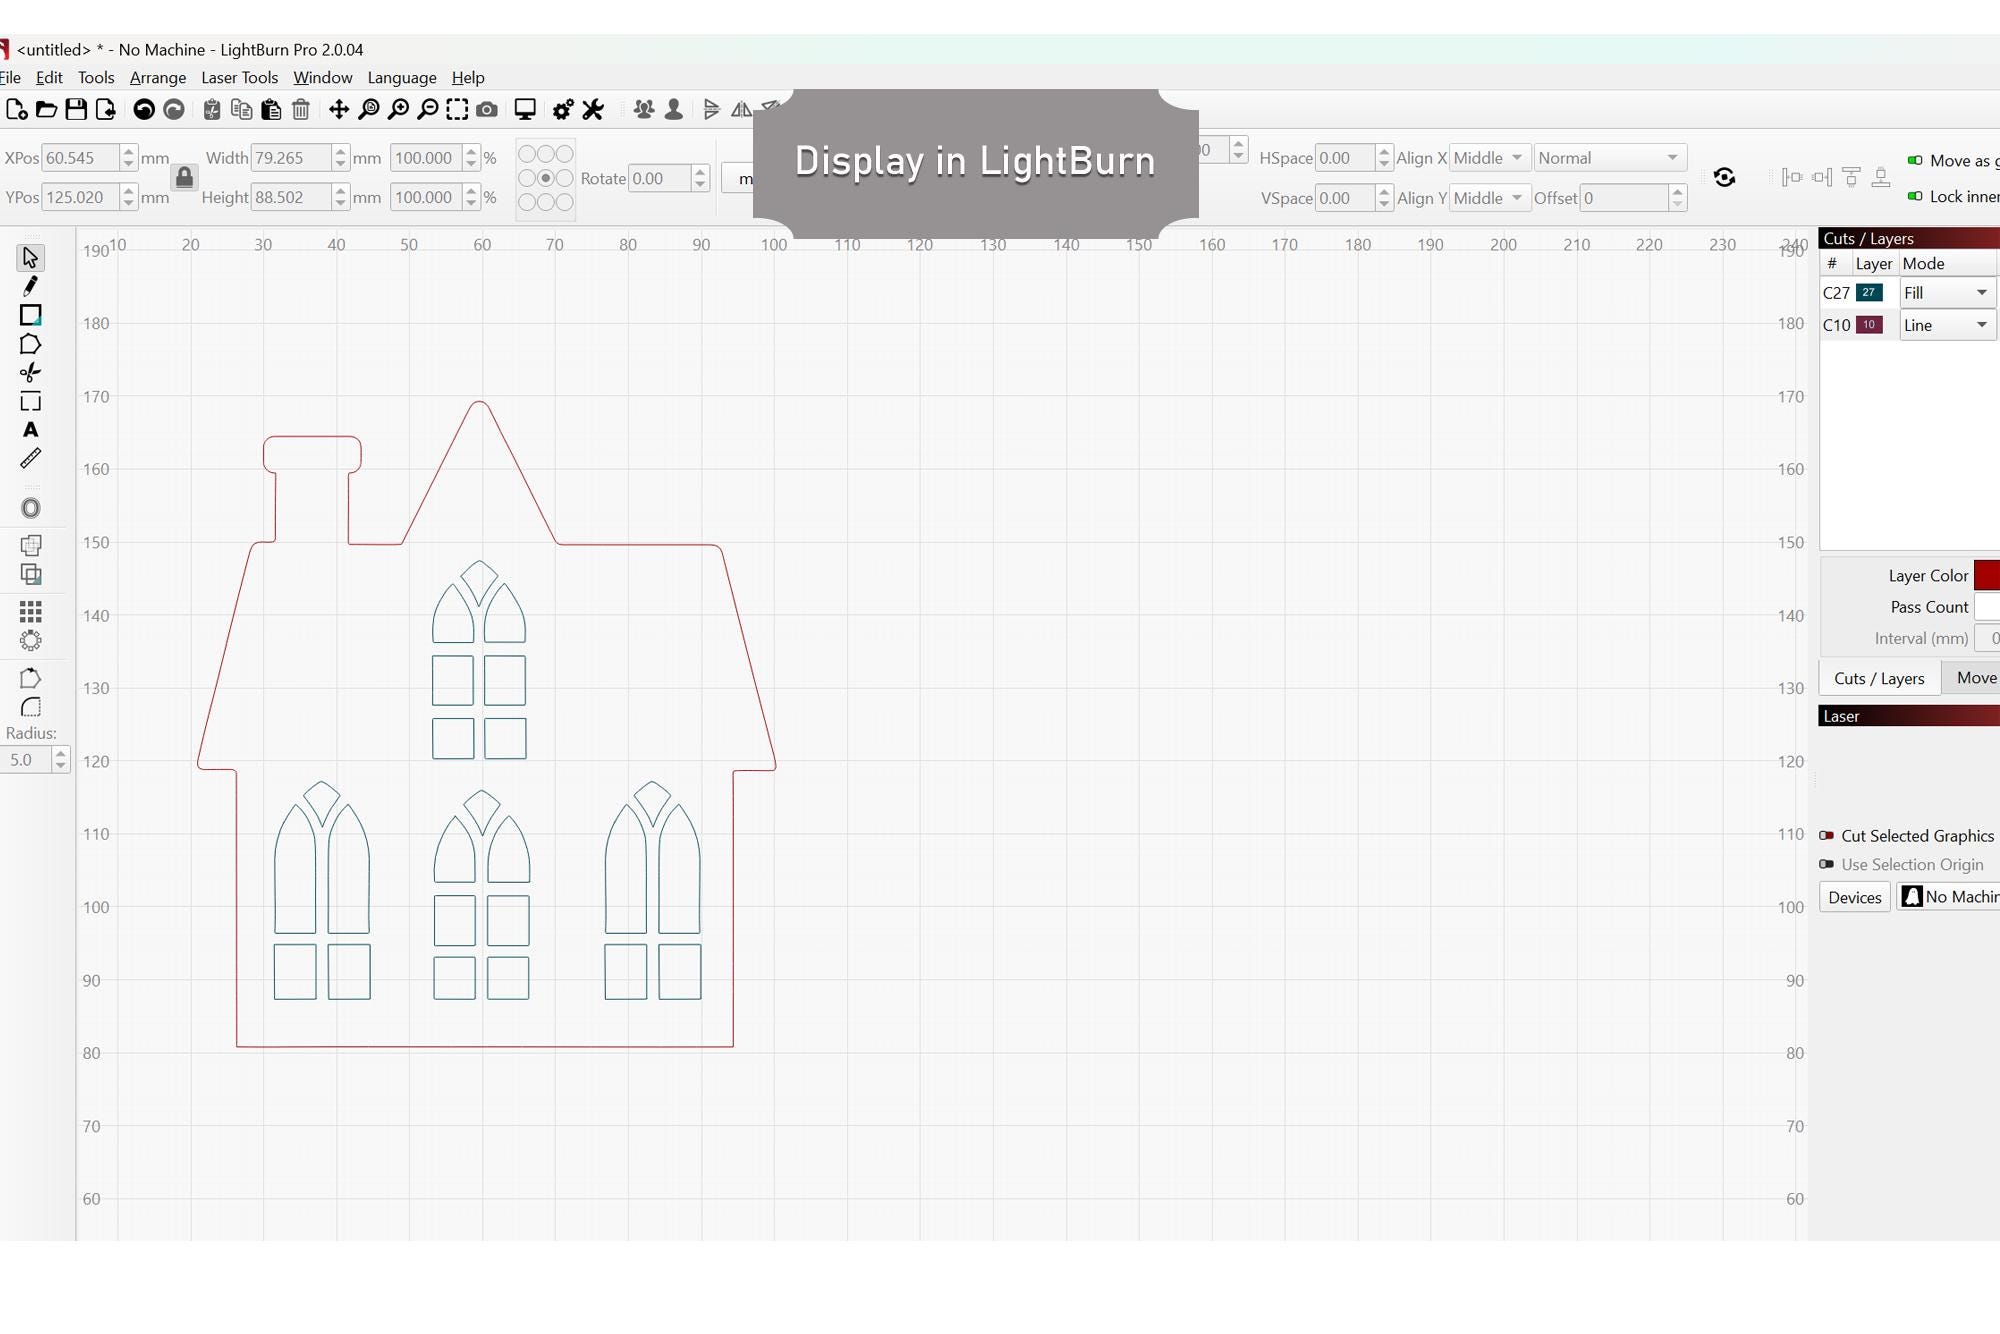The image size is (2000, 1334).
Task: Click Zoom to Frame Selection icon
Action: [457, 110]
